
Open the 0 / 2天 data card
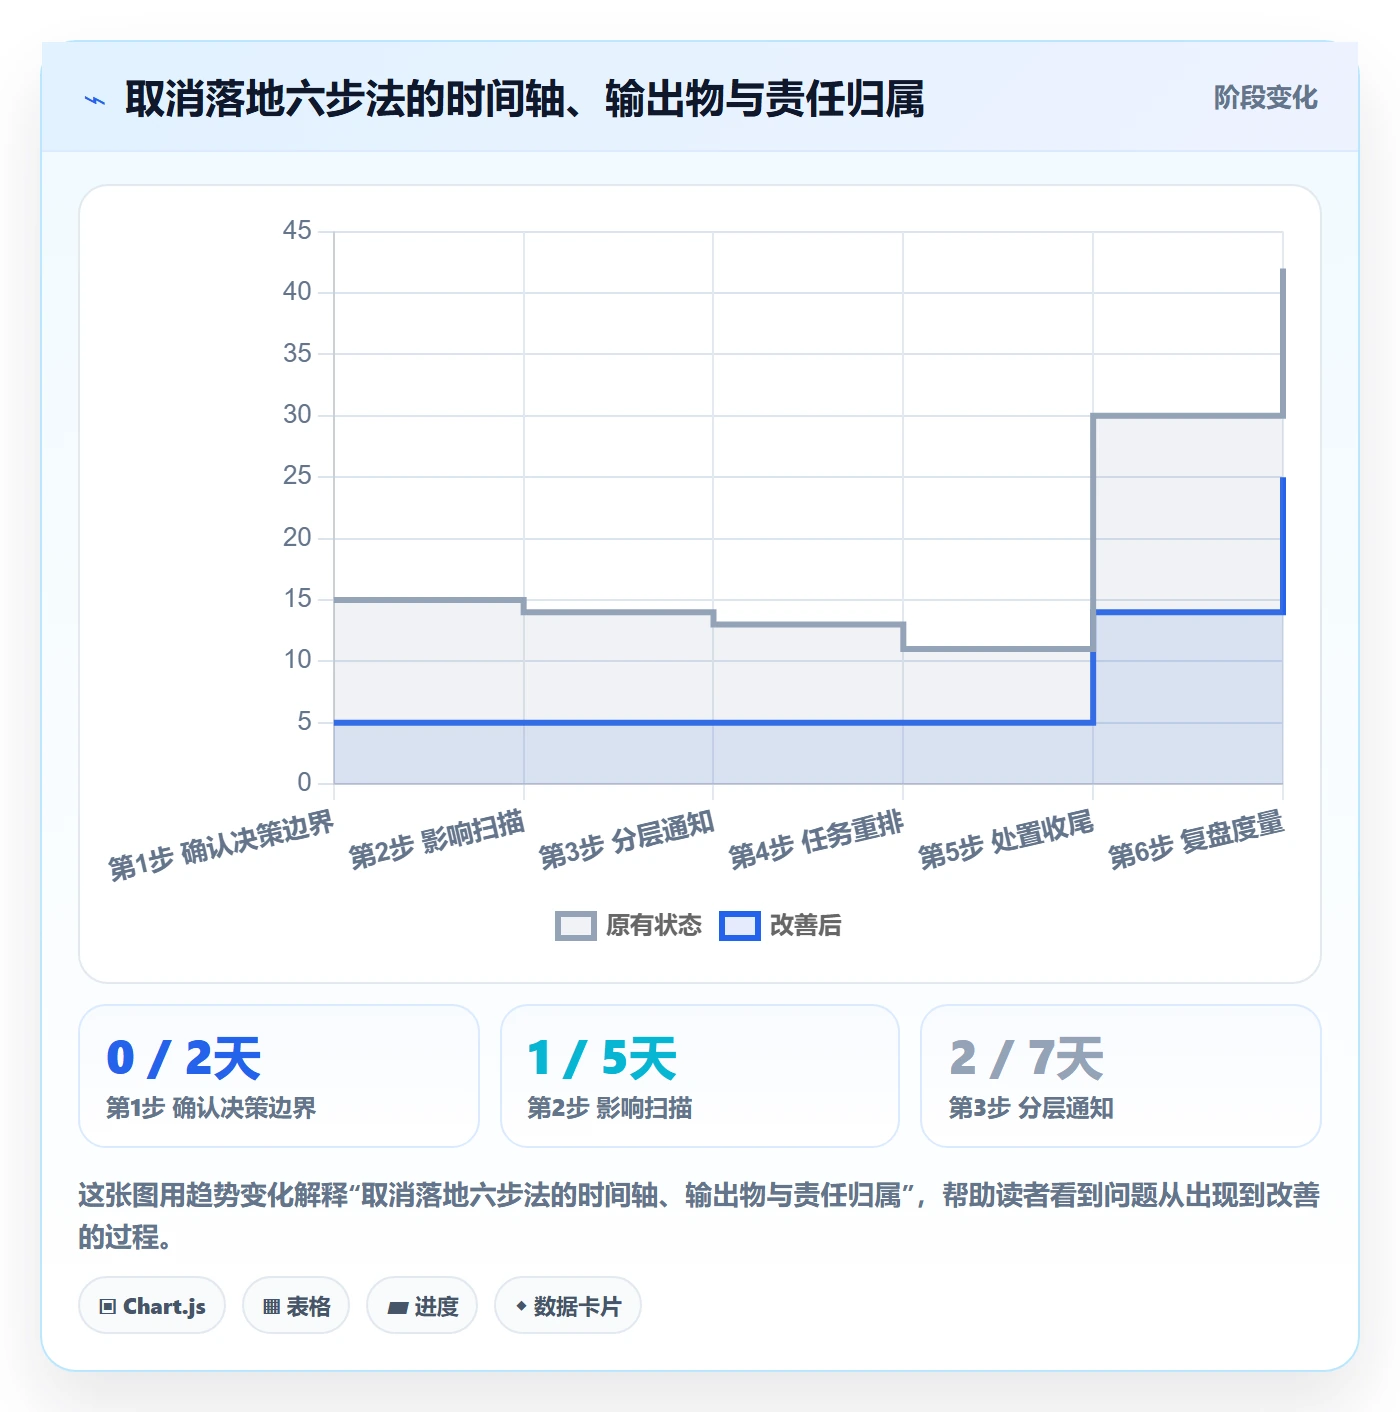(279, 1076)
